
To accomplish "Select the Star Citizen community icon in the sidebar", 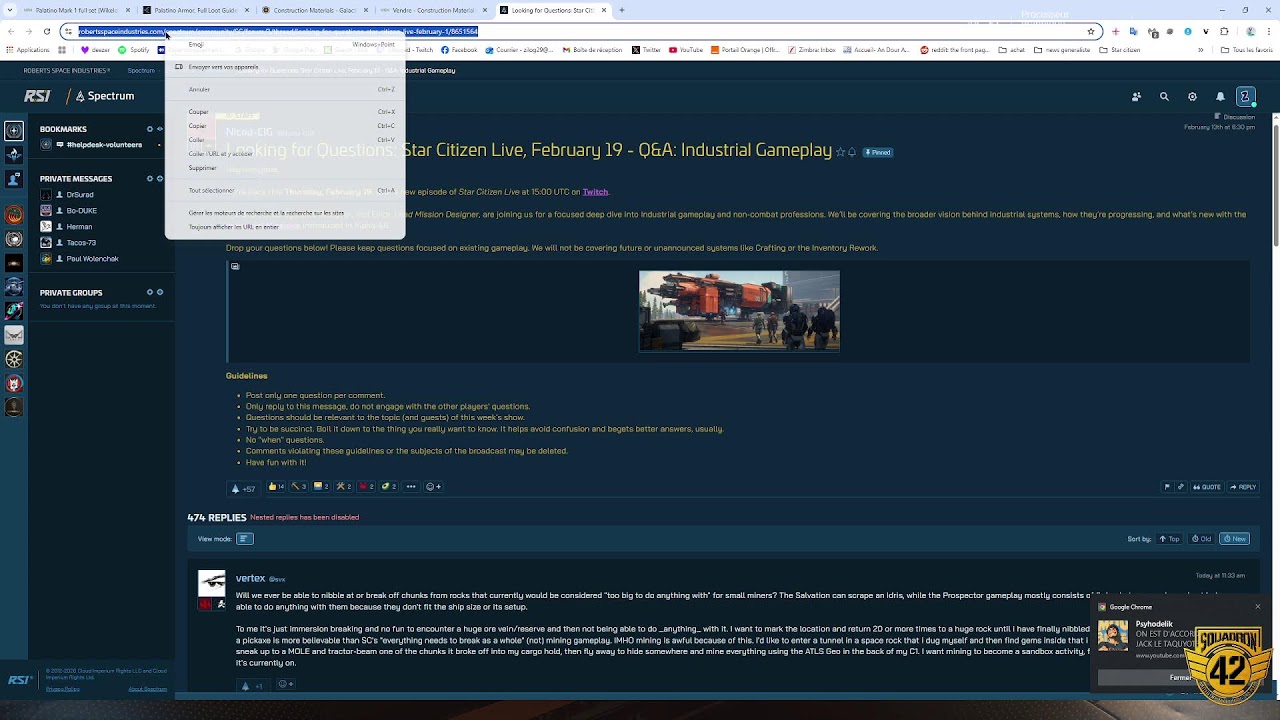I will [14, 130].
